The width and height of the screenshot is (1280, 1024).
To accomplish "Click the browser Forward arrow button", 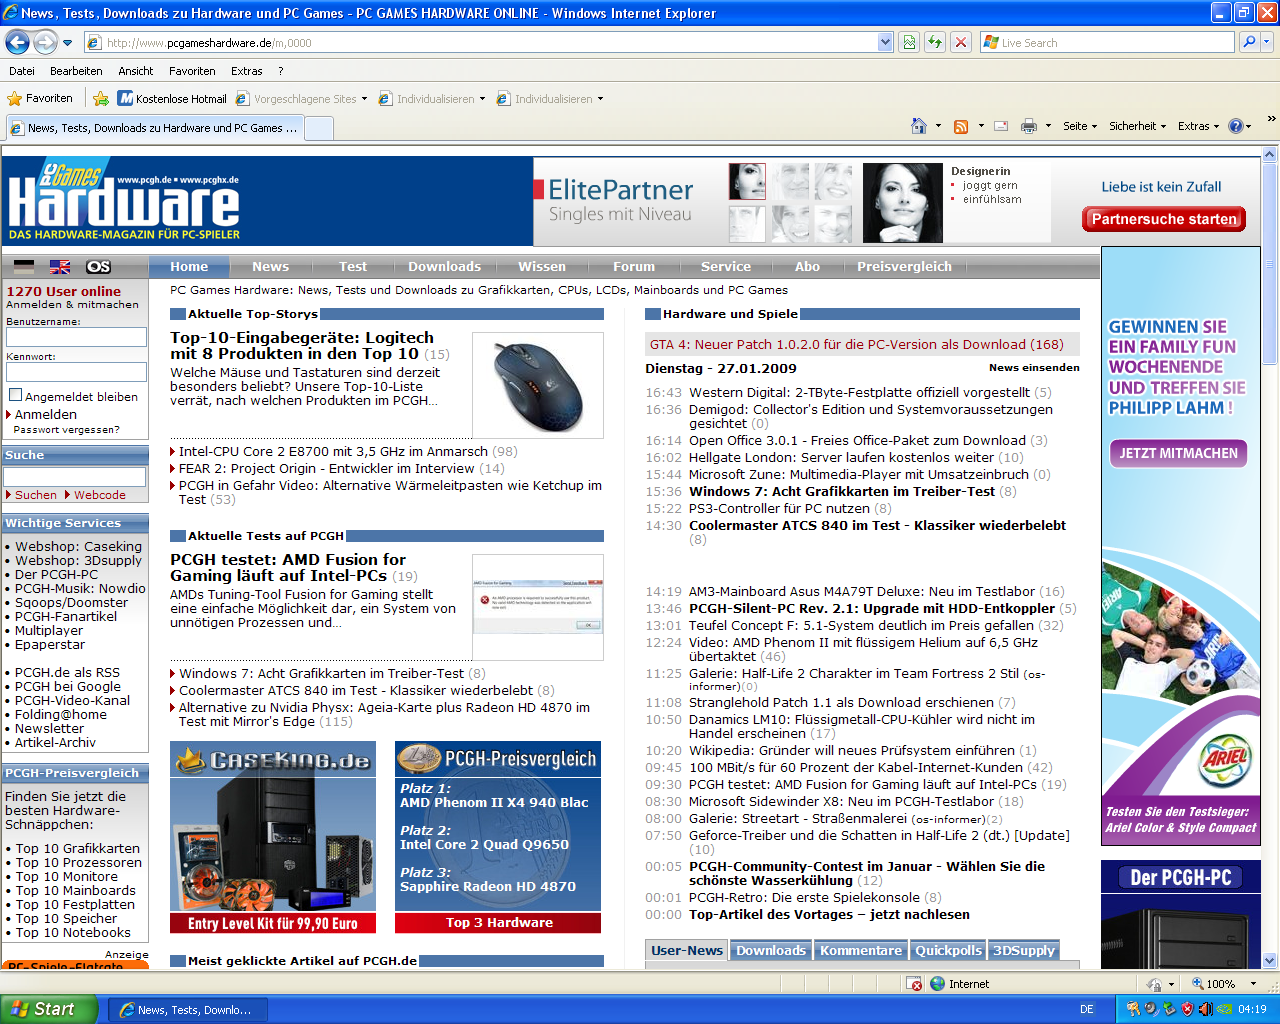I will [x=45, y=42].
